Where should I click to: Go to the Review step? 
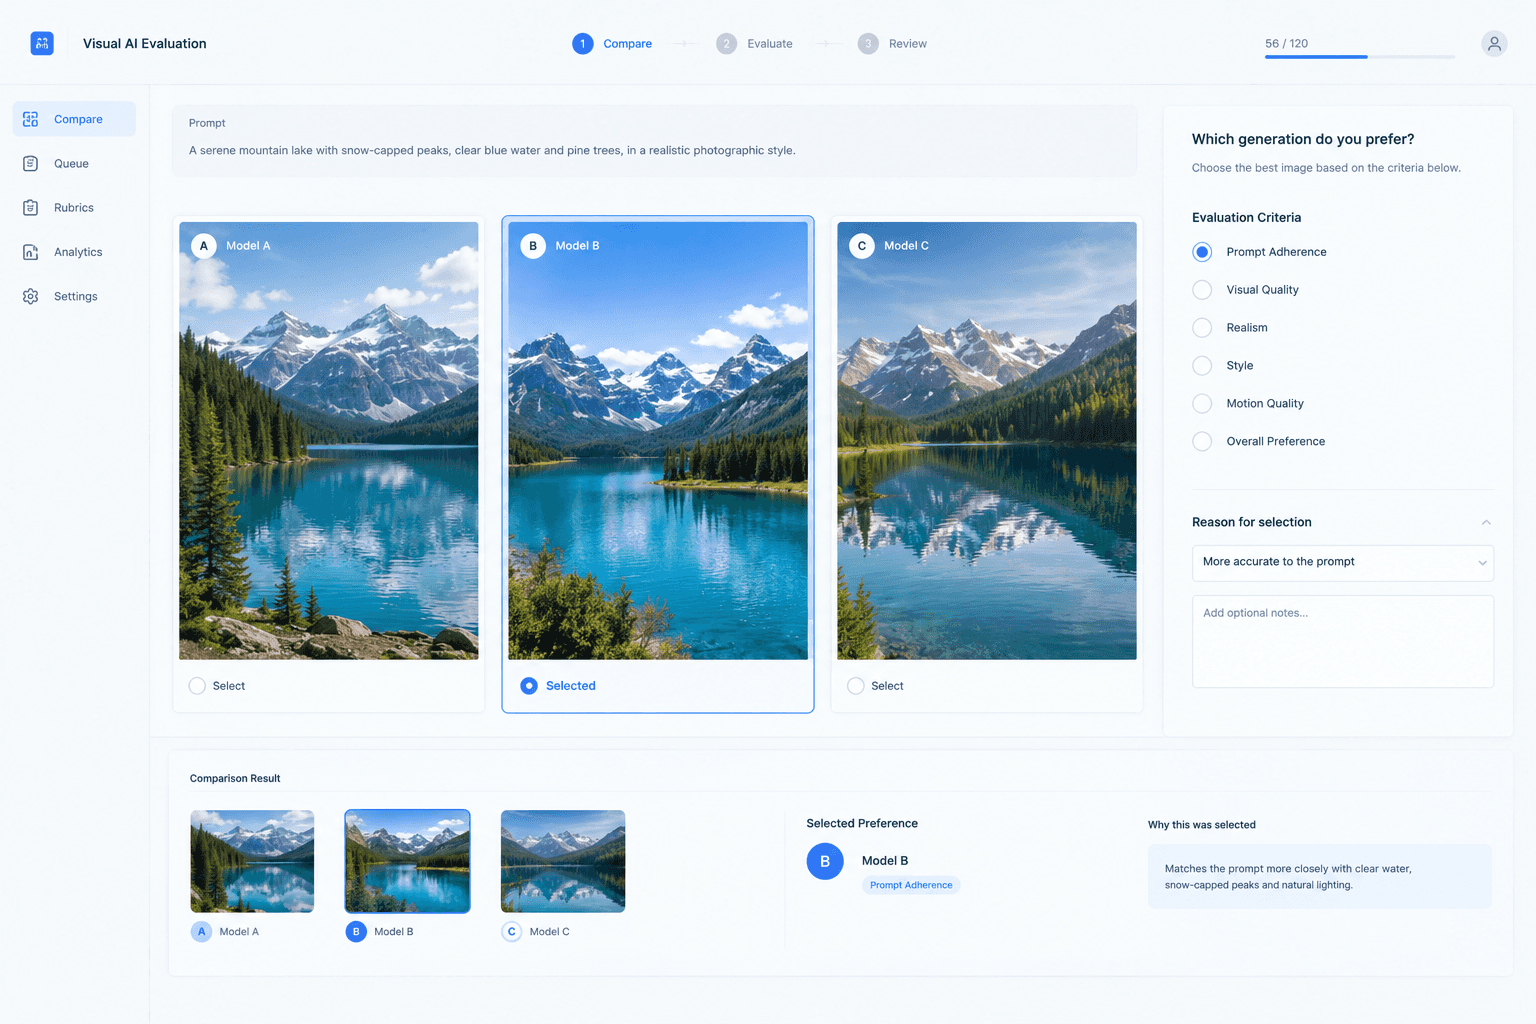pos(892,44)
